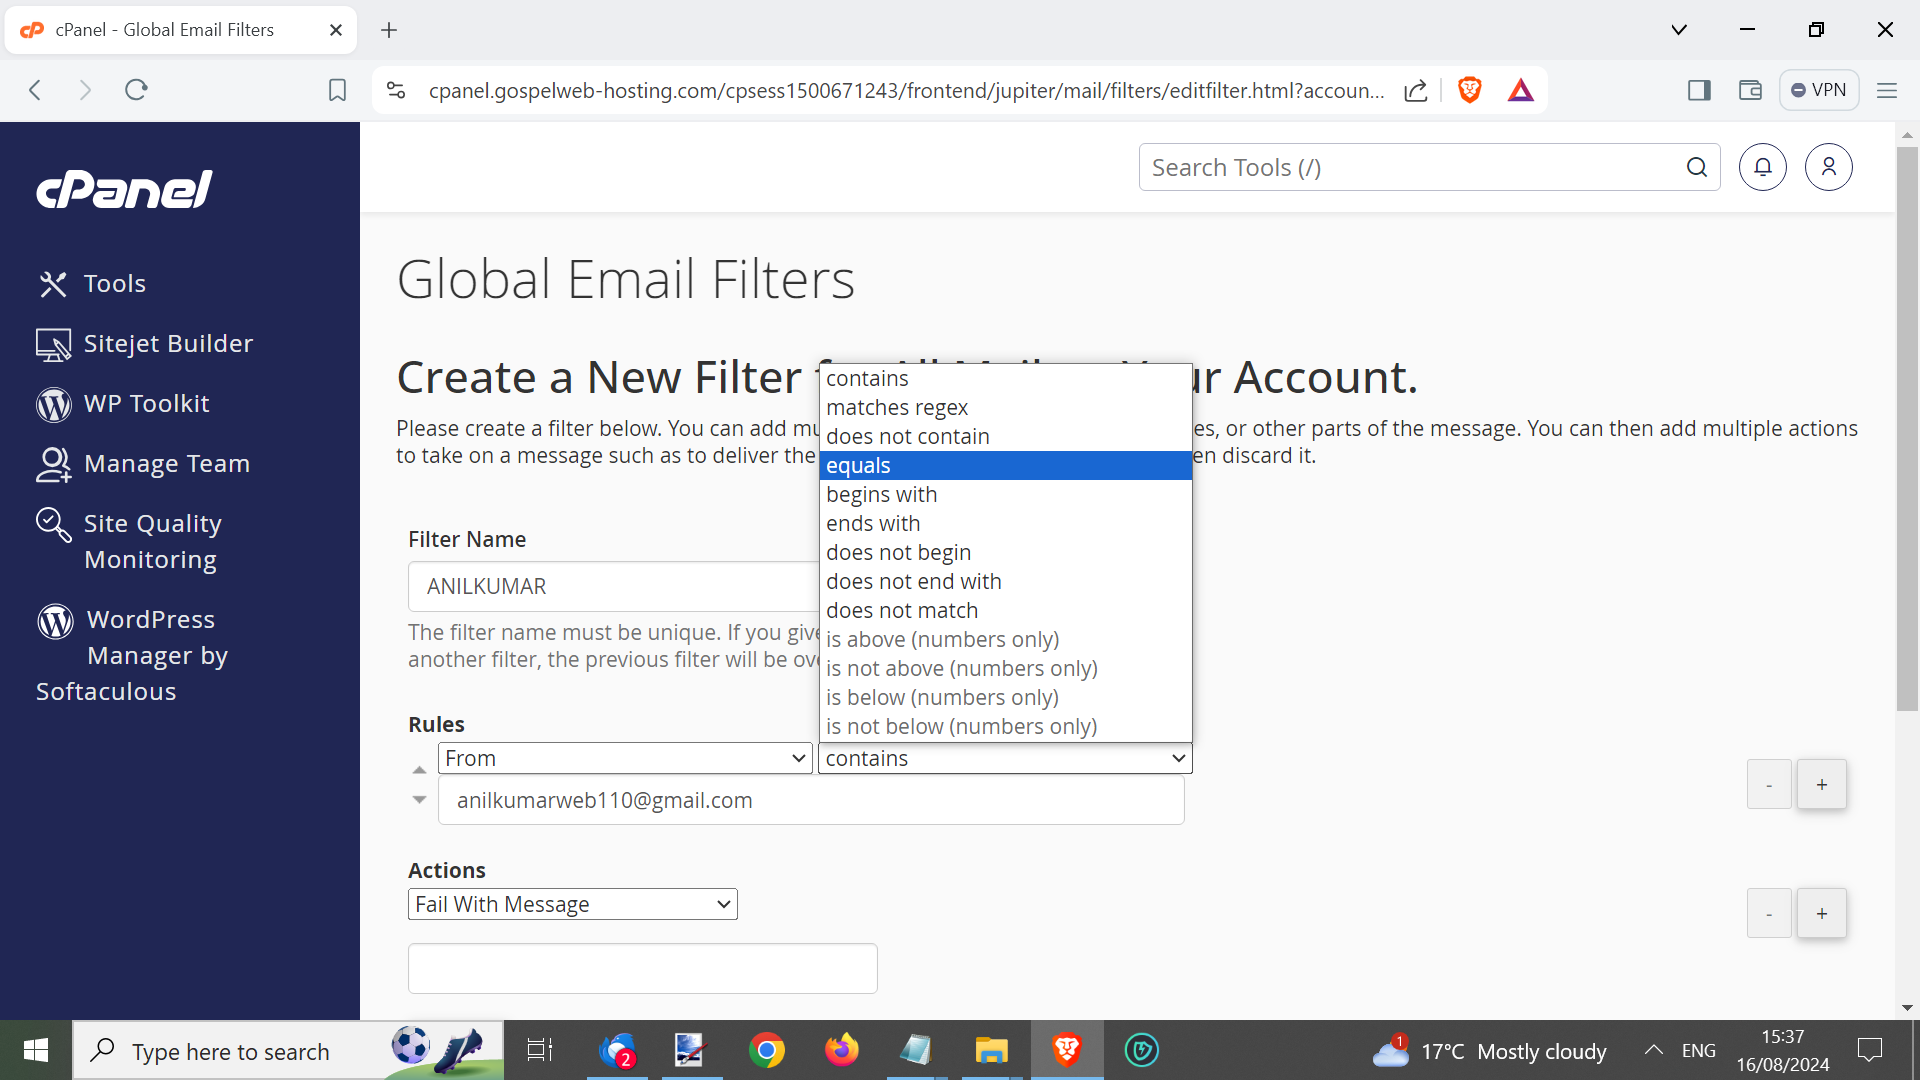Pick 'matches regex' list option

896,407
